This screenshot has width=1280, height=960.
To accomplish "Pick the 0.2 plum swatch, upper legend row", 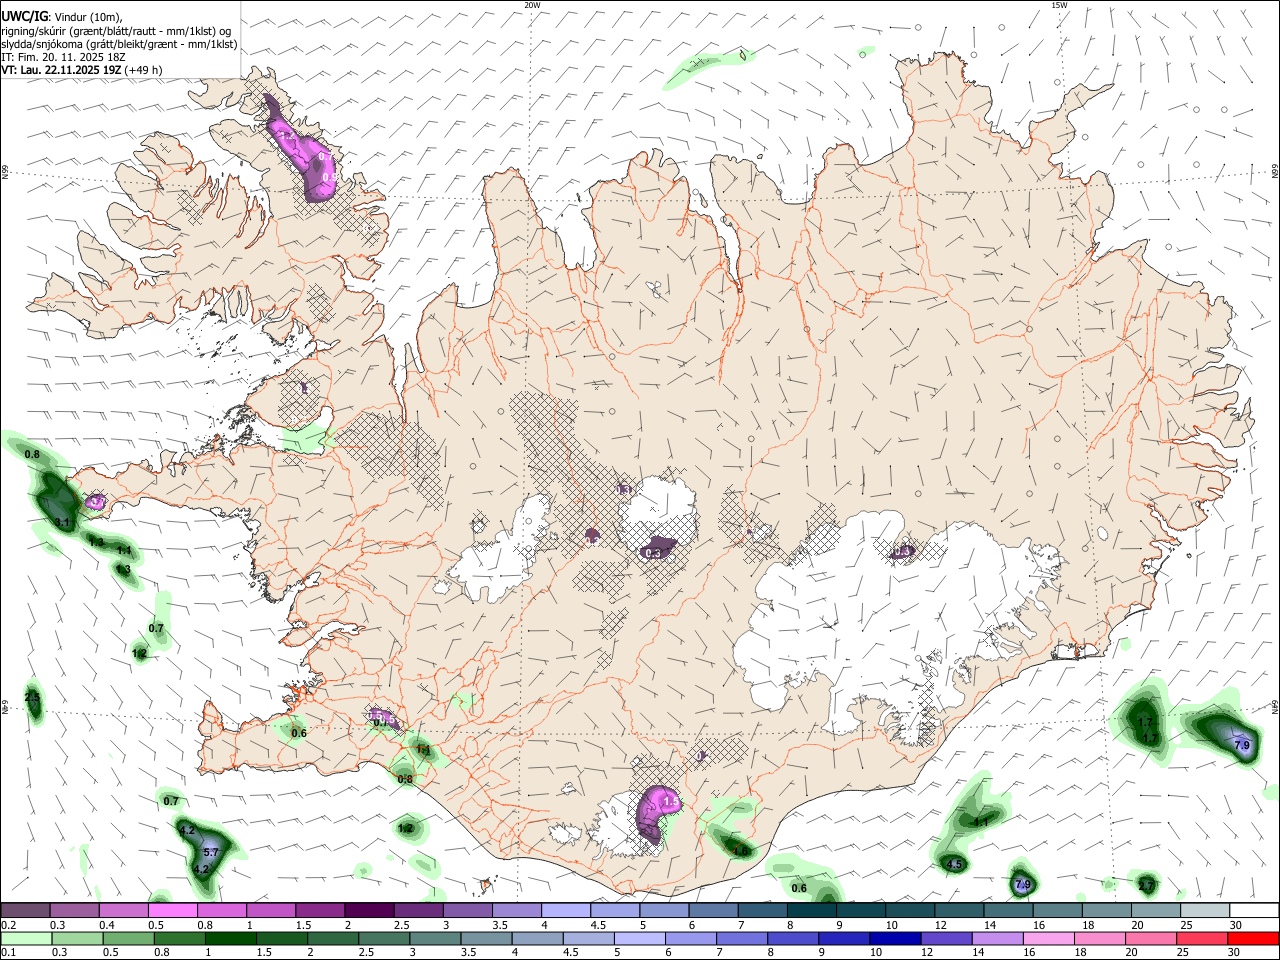I will (x=25, y=910).
